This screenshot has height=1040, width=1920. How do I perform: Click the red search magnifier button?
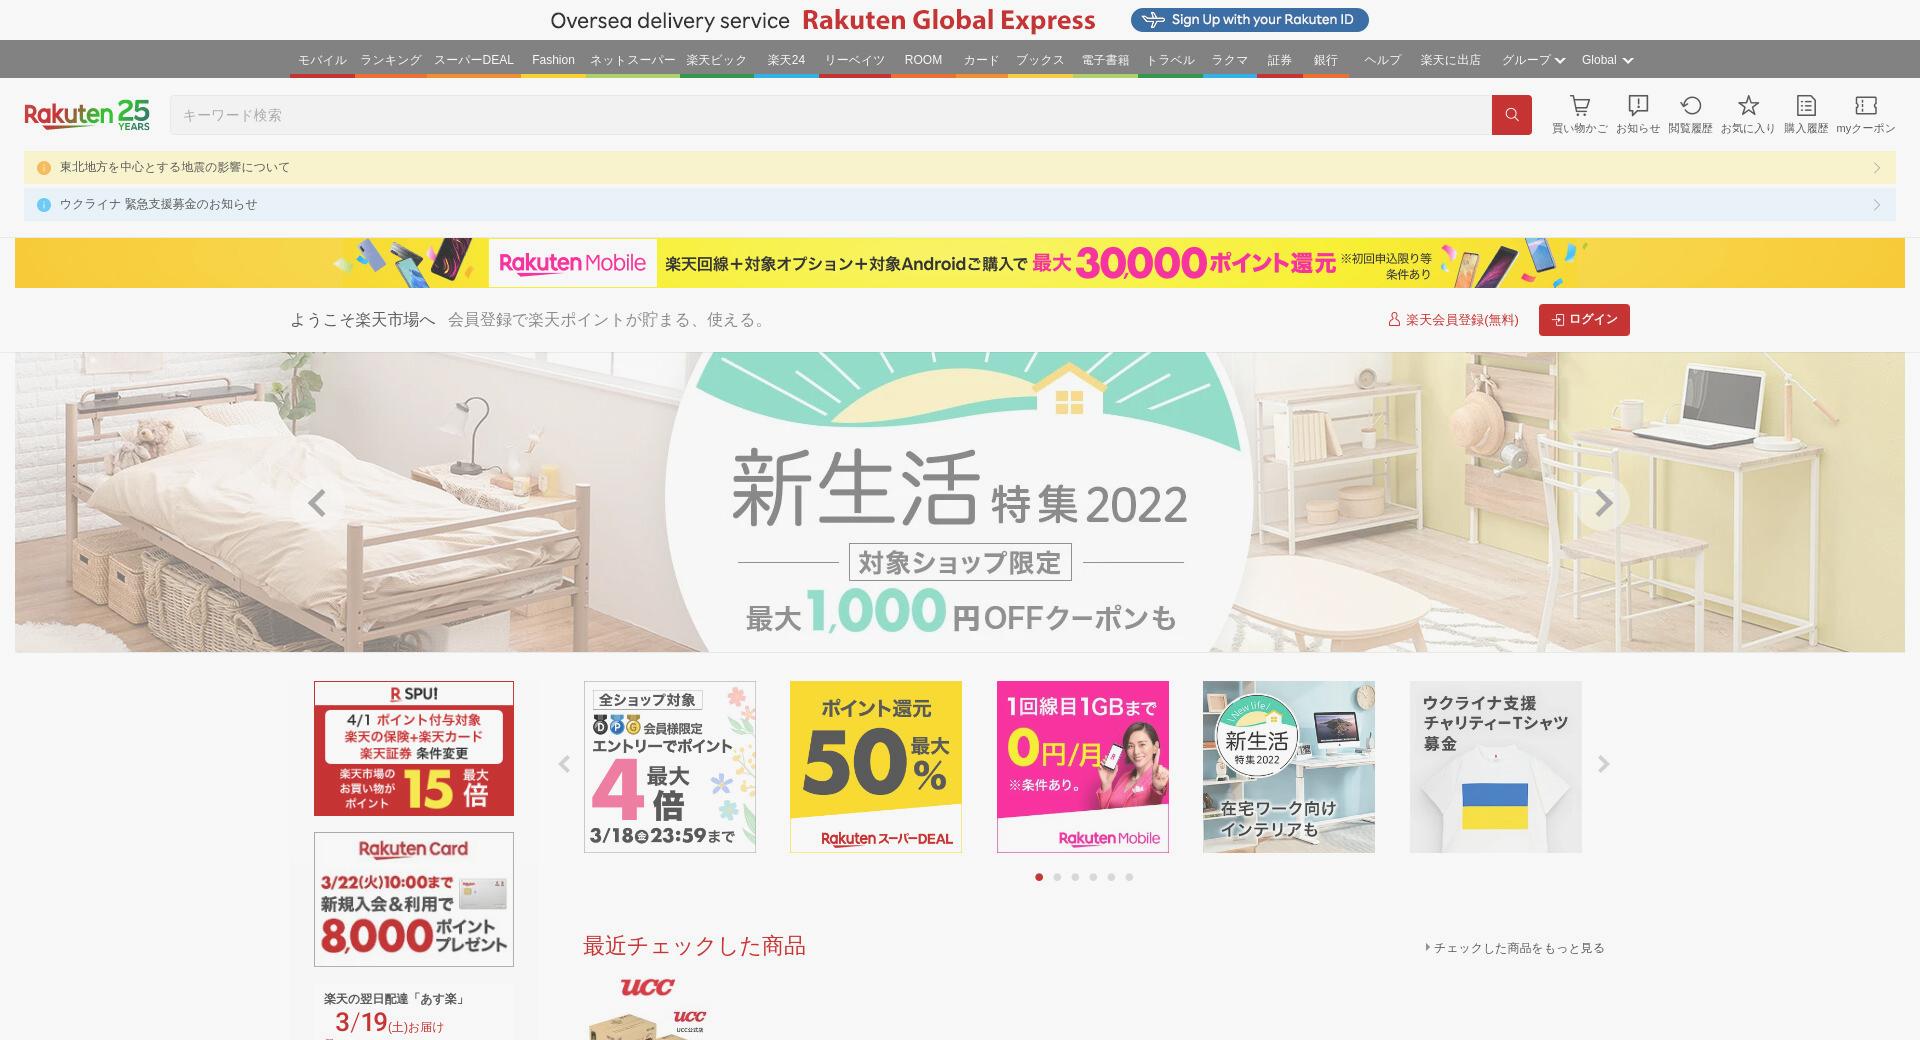[x=1511, y=115]
